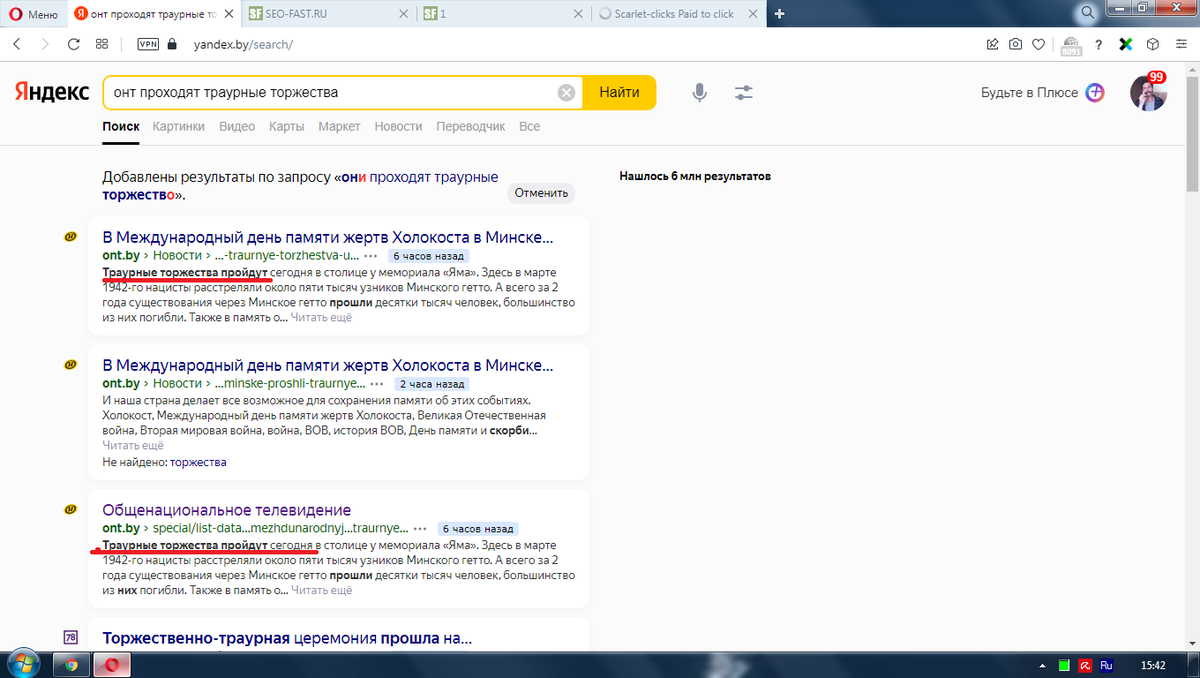This screenshot has width=1200, height=678.
Task: Switch to the SEO-FAST.RU tab
Action: (x=328, y=14)
